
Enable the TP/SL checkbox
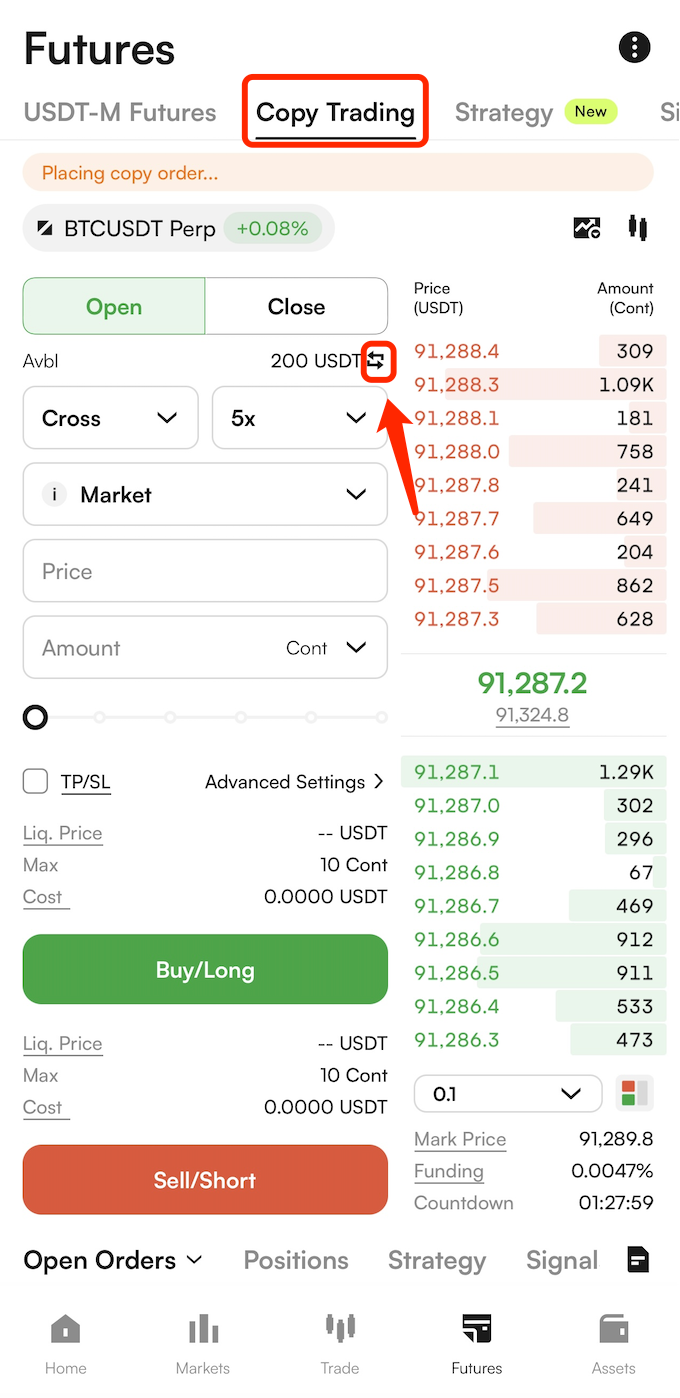[x=36, y=781]
